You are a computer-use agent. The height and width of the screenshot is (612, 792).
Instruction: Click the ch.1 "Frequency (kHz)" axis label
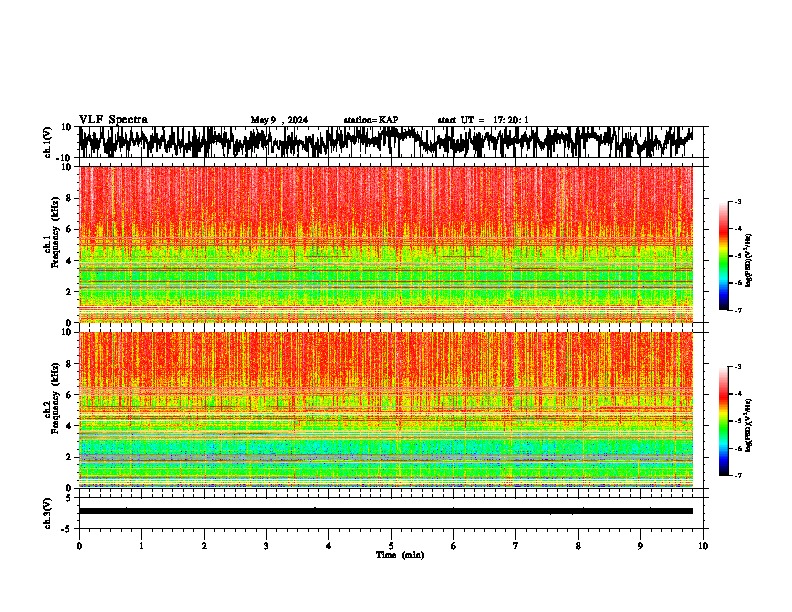[x=55, y=232]
